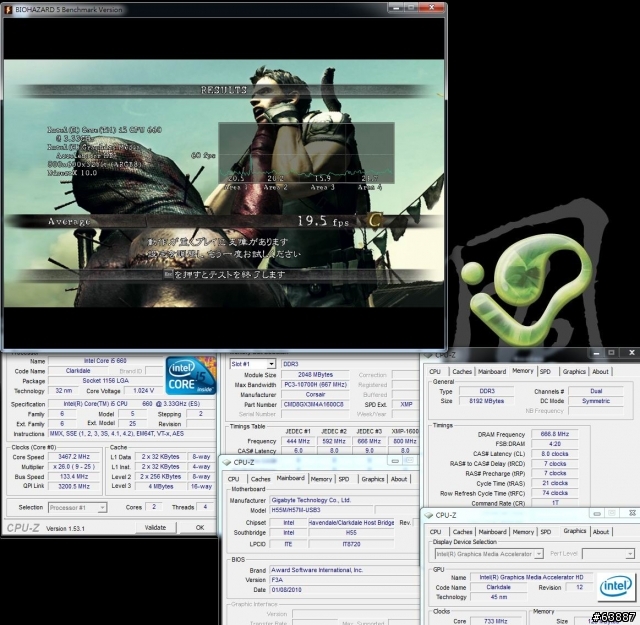This screenshot has height=625, width=640.
Task: Switch to CPU tab in Memory window
Action: pos(435,371)
